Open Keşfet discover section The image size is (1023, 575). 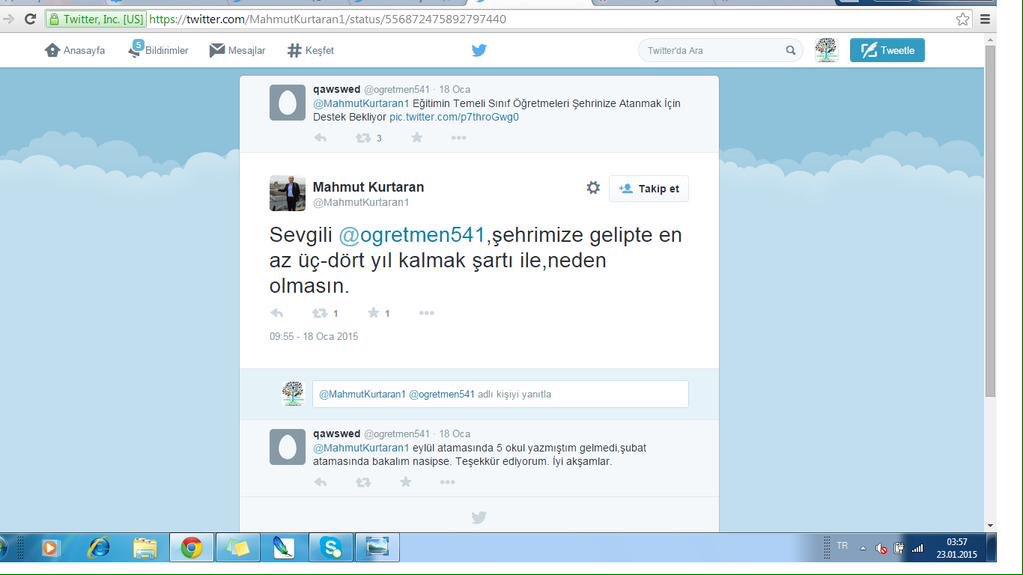click(x=311, y=50)
